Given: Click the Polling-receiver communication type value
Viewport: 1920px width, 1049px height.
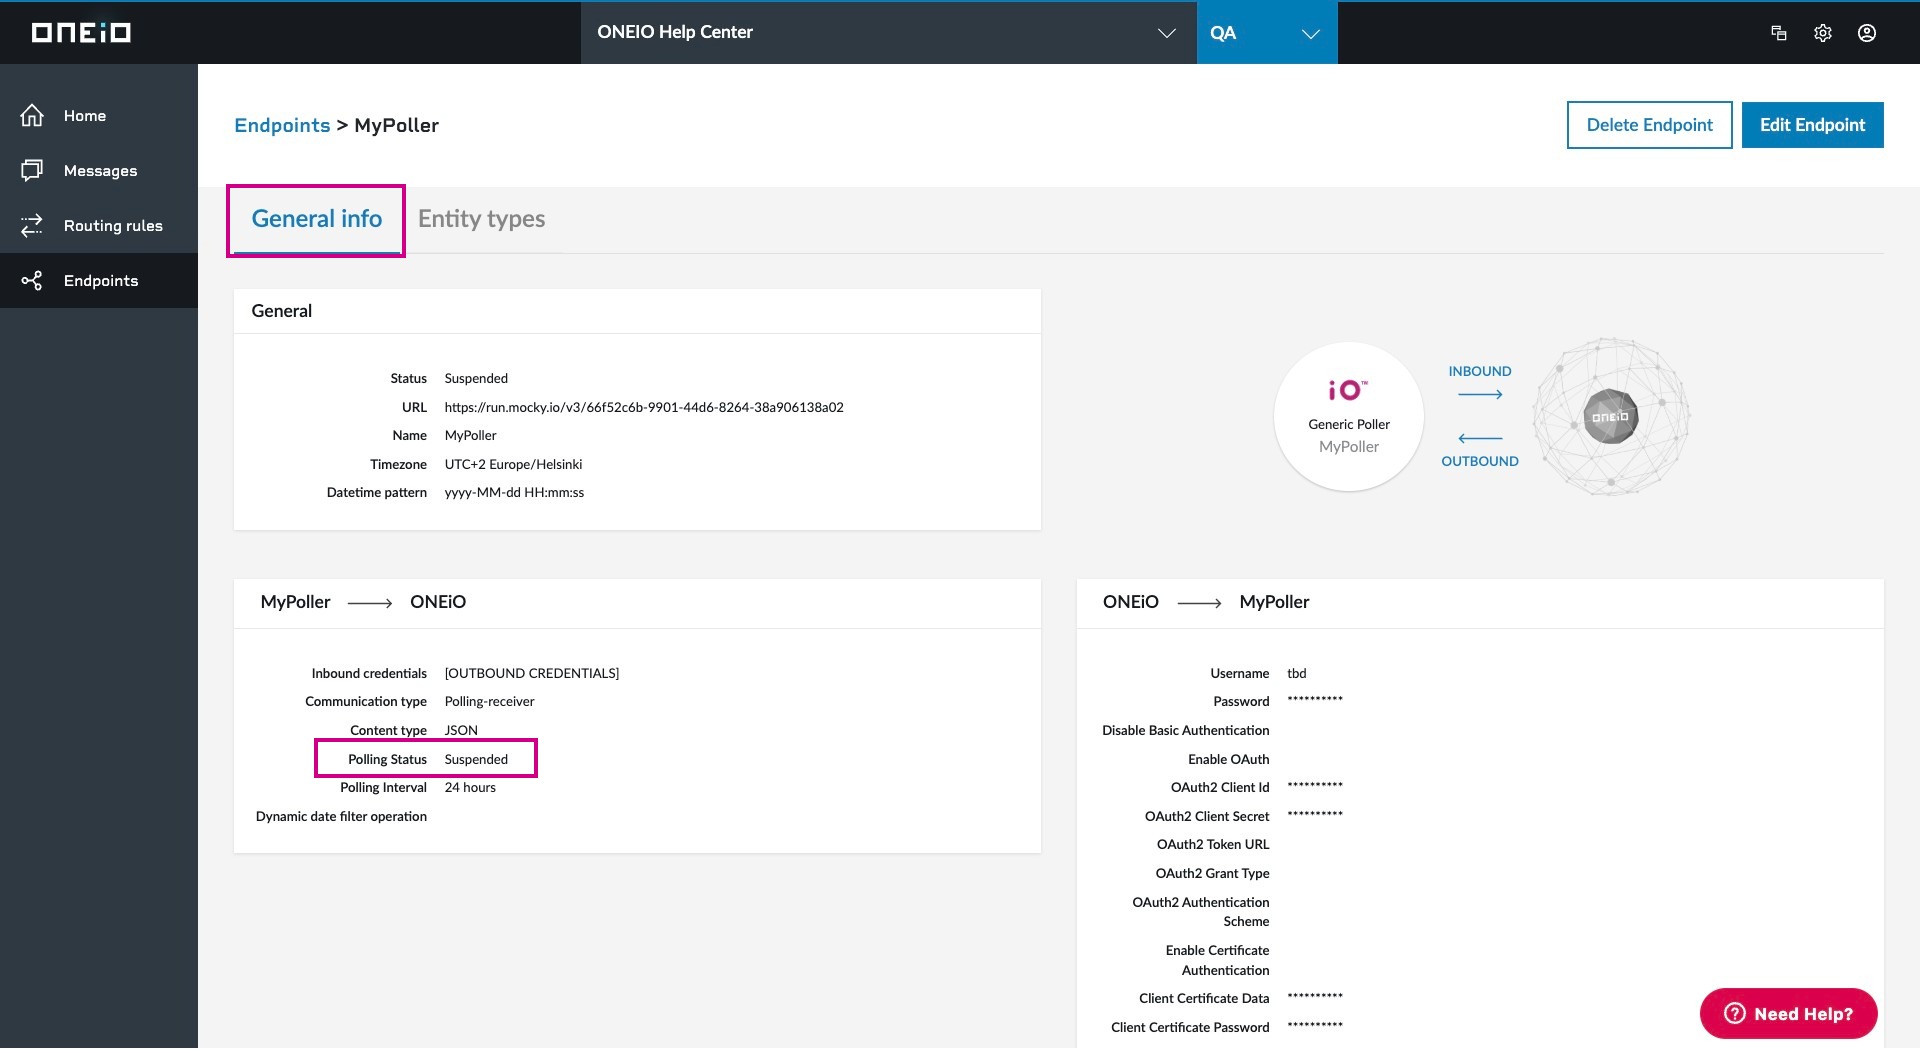Looking at the screenshot, I should 489,702.
